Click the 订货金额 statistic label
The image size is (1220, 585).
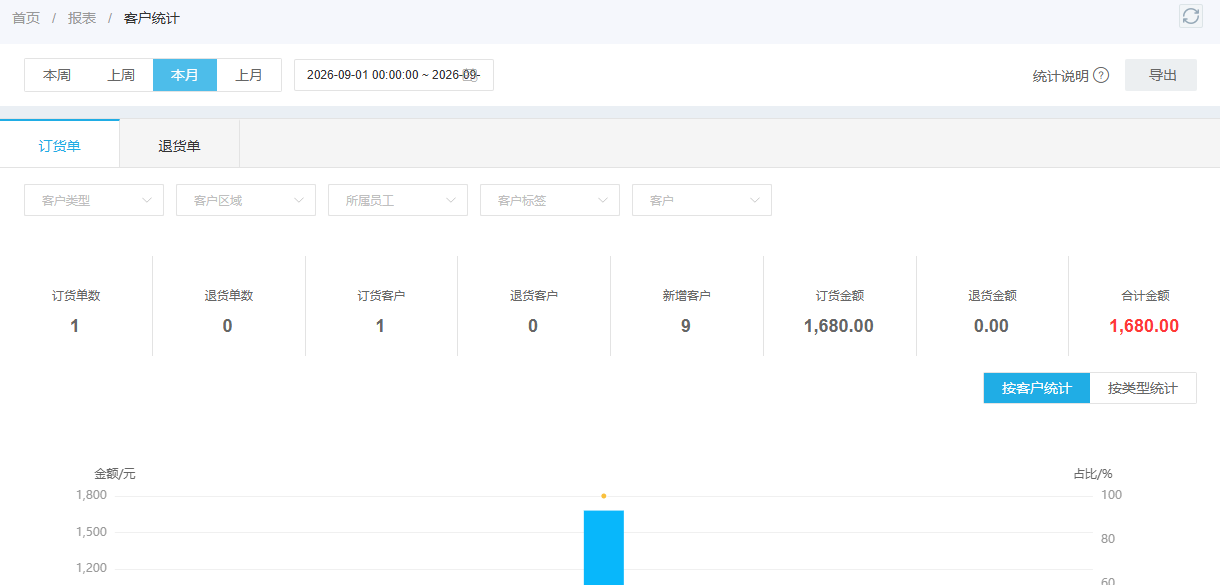(x=840, y=296)
